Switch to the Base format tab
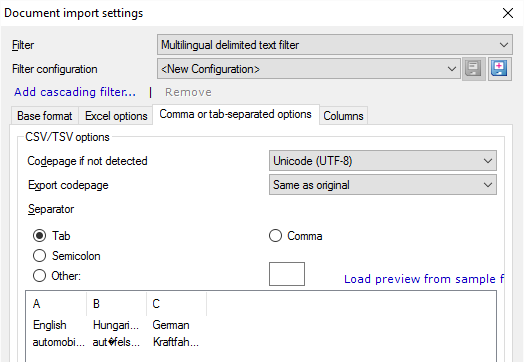 click(45, 116)
